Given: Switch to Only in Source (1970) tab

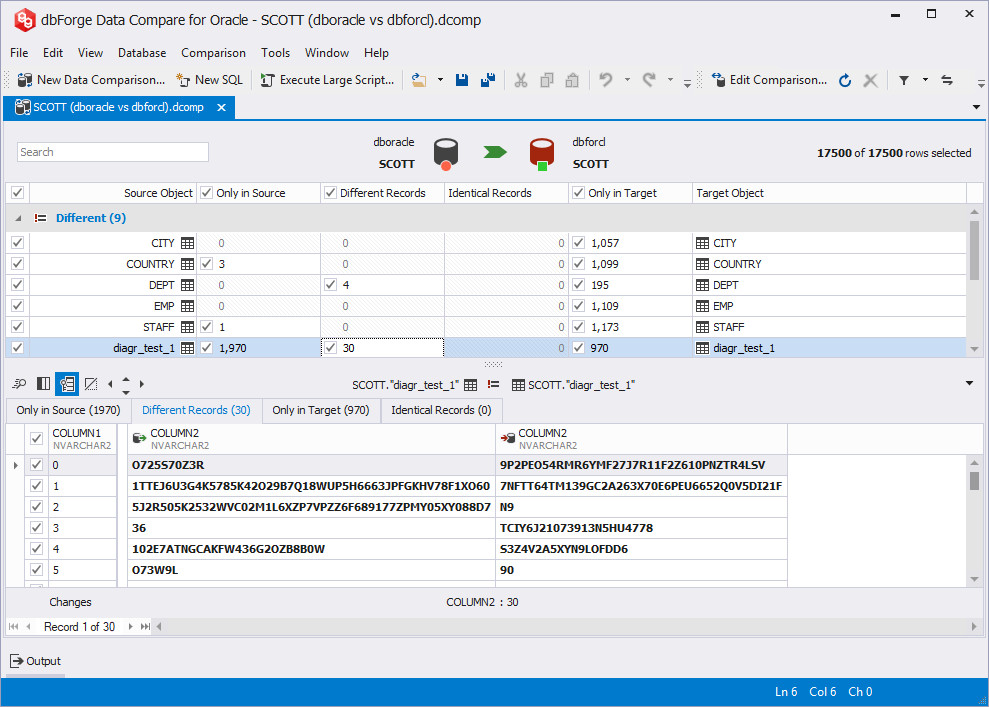Looking at the screenshot, I should coord(68,410).
